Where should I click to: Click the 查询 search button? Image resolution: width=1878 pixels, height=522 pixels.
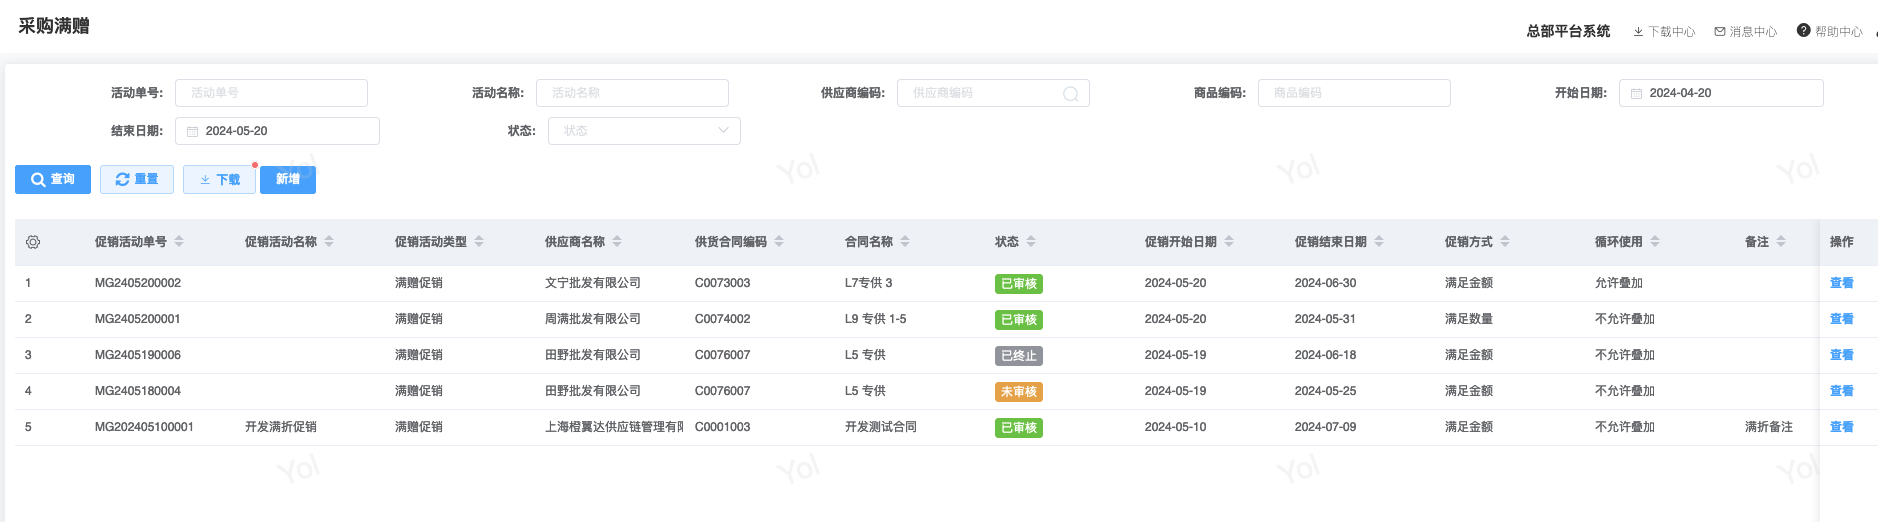53,180
